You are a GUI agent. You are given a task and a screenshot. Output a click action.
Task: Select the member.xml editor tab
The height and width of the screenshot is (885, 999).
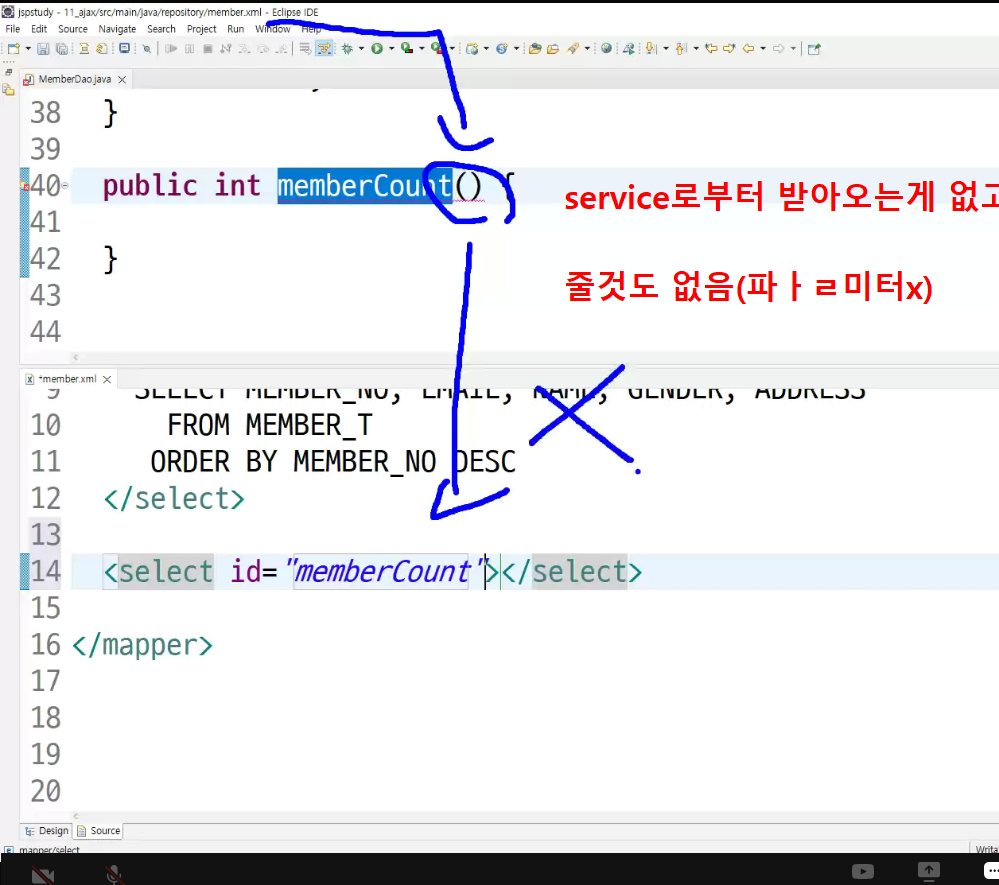pos(67,379)
